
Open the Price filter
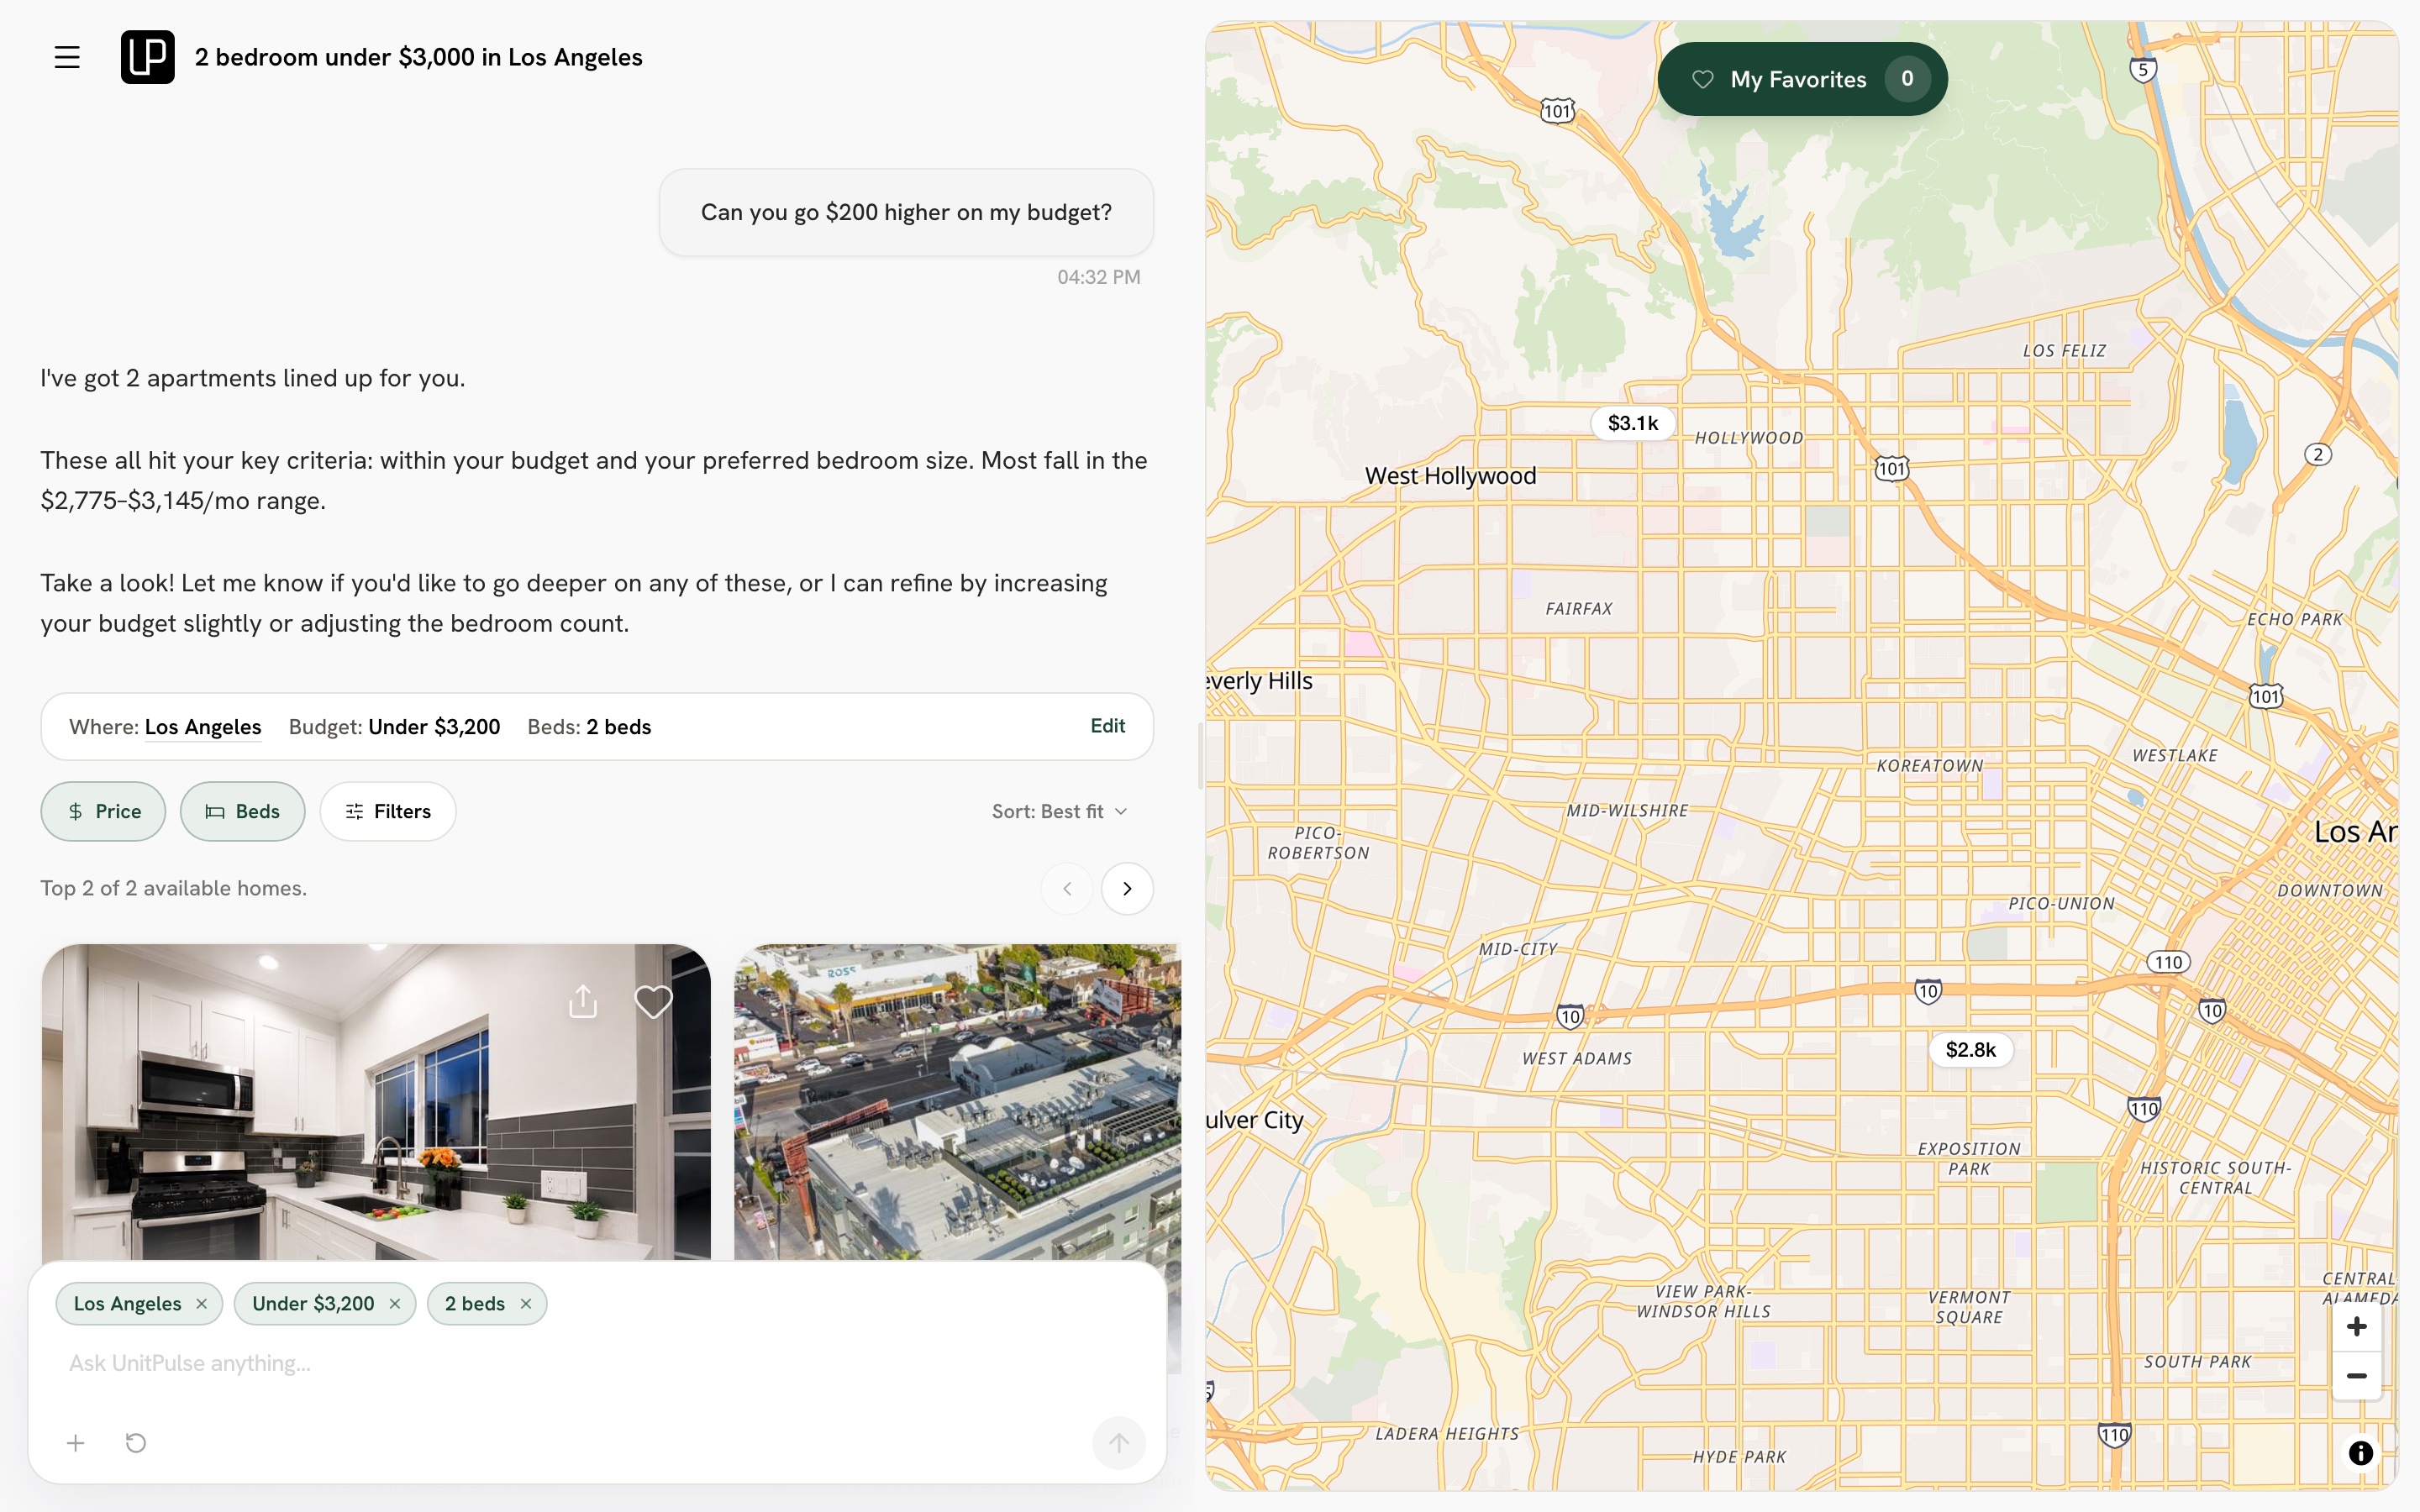click(103, 811)
